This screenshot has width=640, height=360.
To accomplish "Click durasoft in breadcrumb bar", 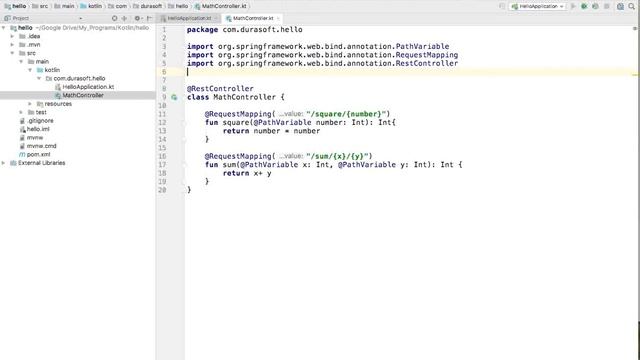I will [148, 6].
